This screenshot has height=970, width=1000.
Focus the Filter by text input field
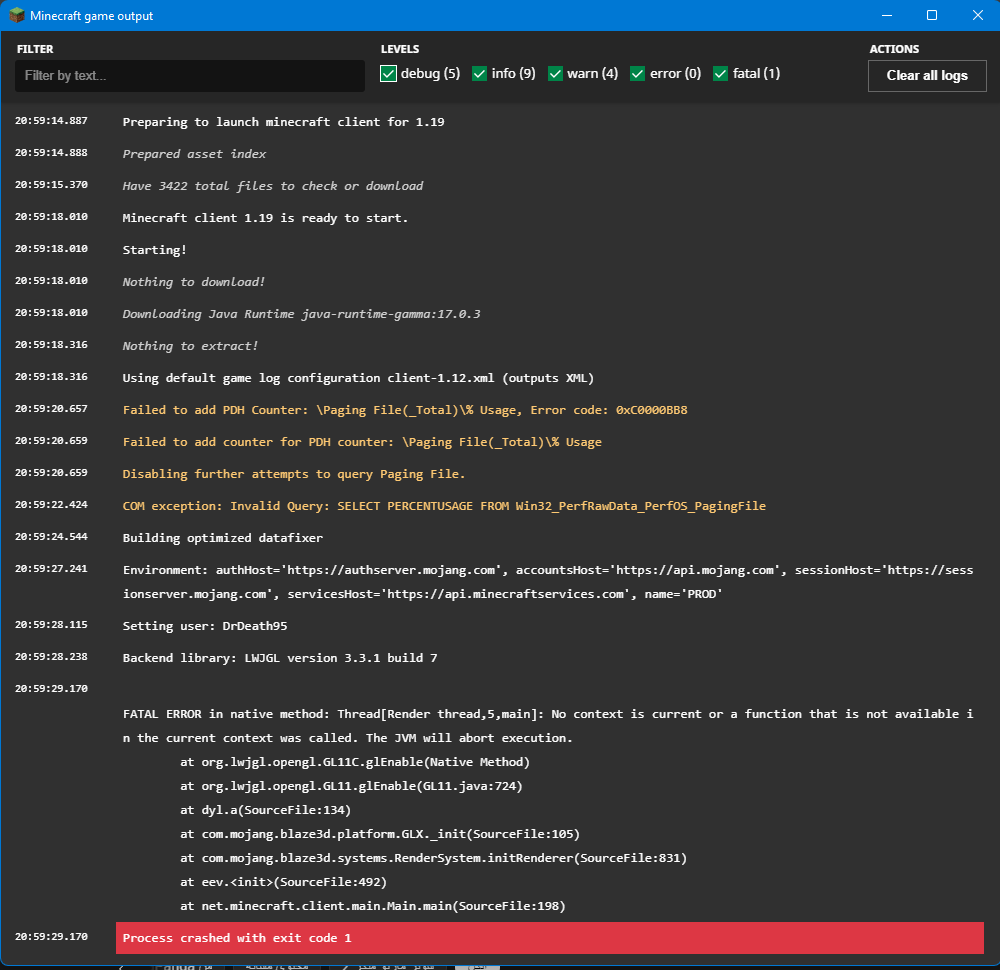pyautogui.click(x=189, y=76)
